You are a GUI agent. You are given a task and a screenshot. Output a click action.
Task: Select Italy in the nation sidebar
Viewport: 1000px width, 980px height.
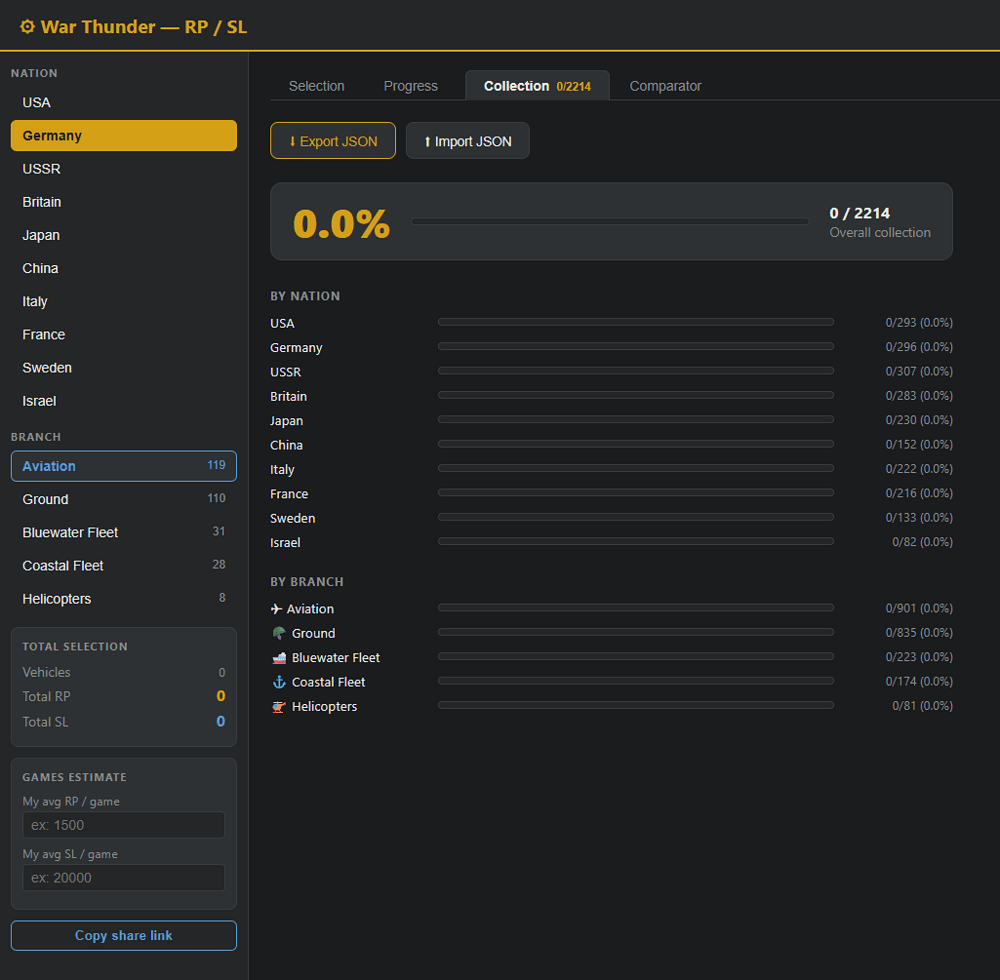click(124, 302)
